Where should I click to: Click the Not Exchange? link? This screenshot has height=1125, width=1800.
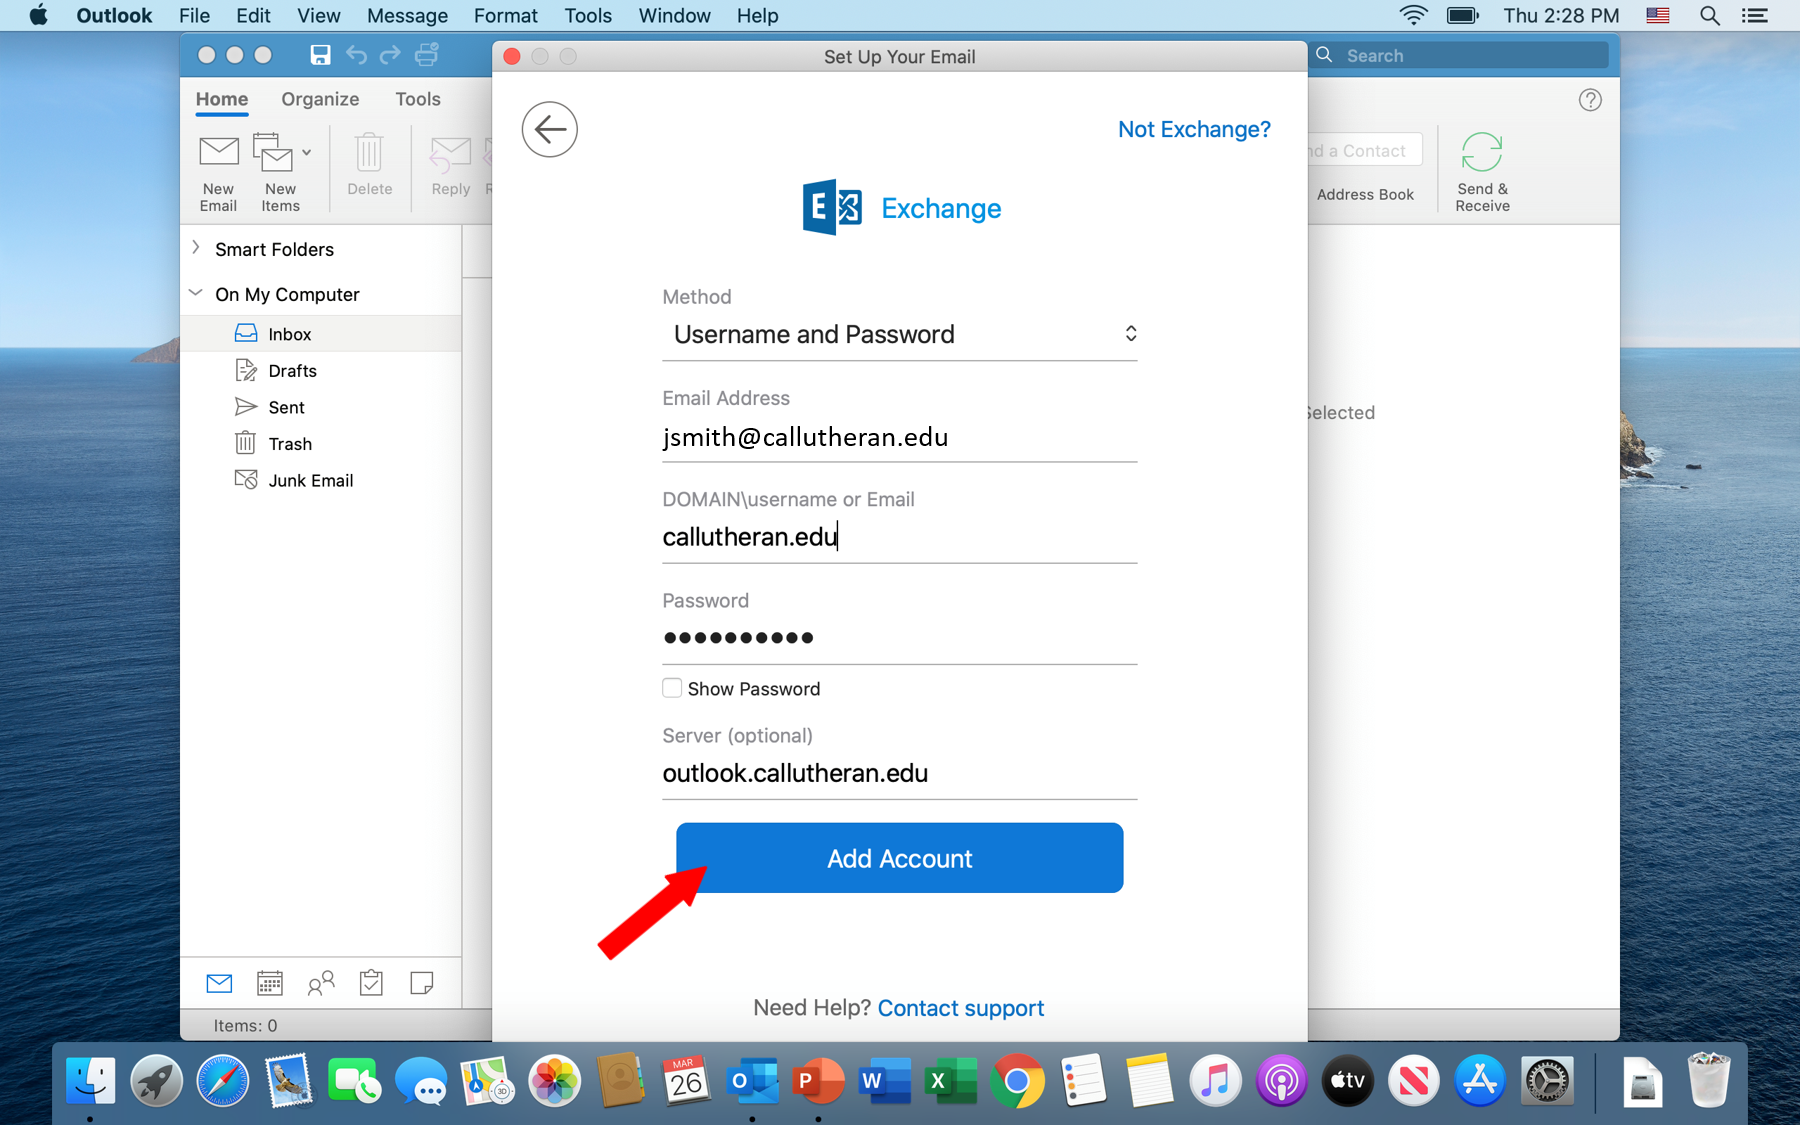[x=1194, y=129]
